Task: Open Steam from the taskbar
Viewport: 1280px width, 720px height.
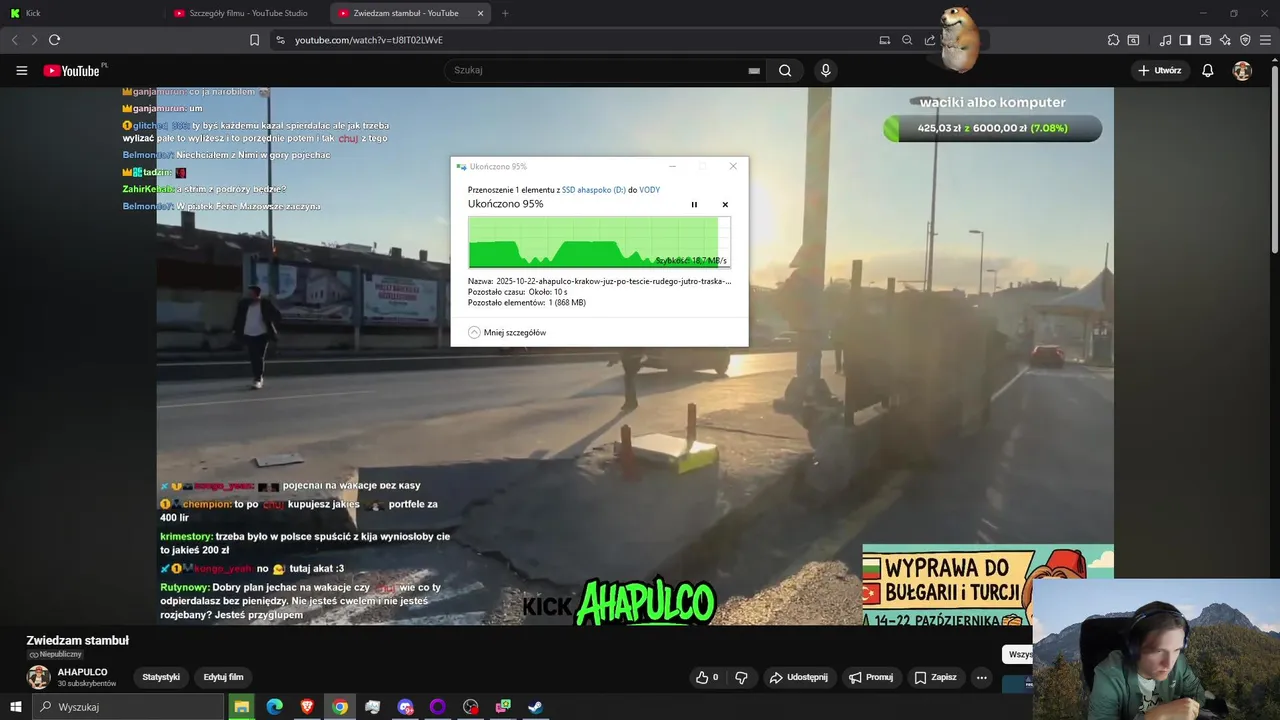Action: click(x=536, y=707)
